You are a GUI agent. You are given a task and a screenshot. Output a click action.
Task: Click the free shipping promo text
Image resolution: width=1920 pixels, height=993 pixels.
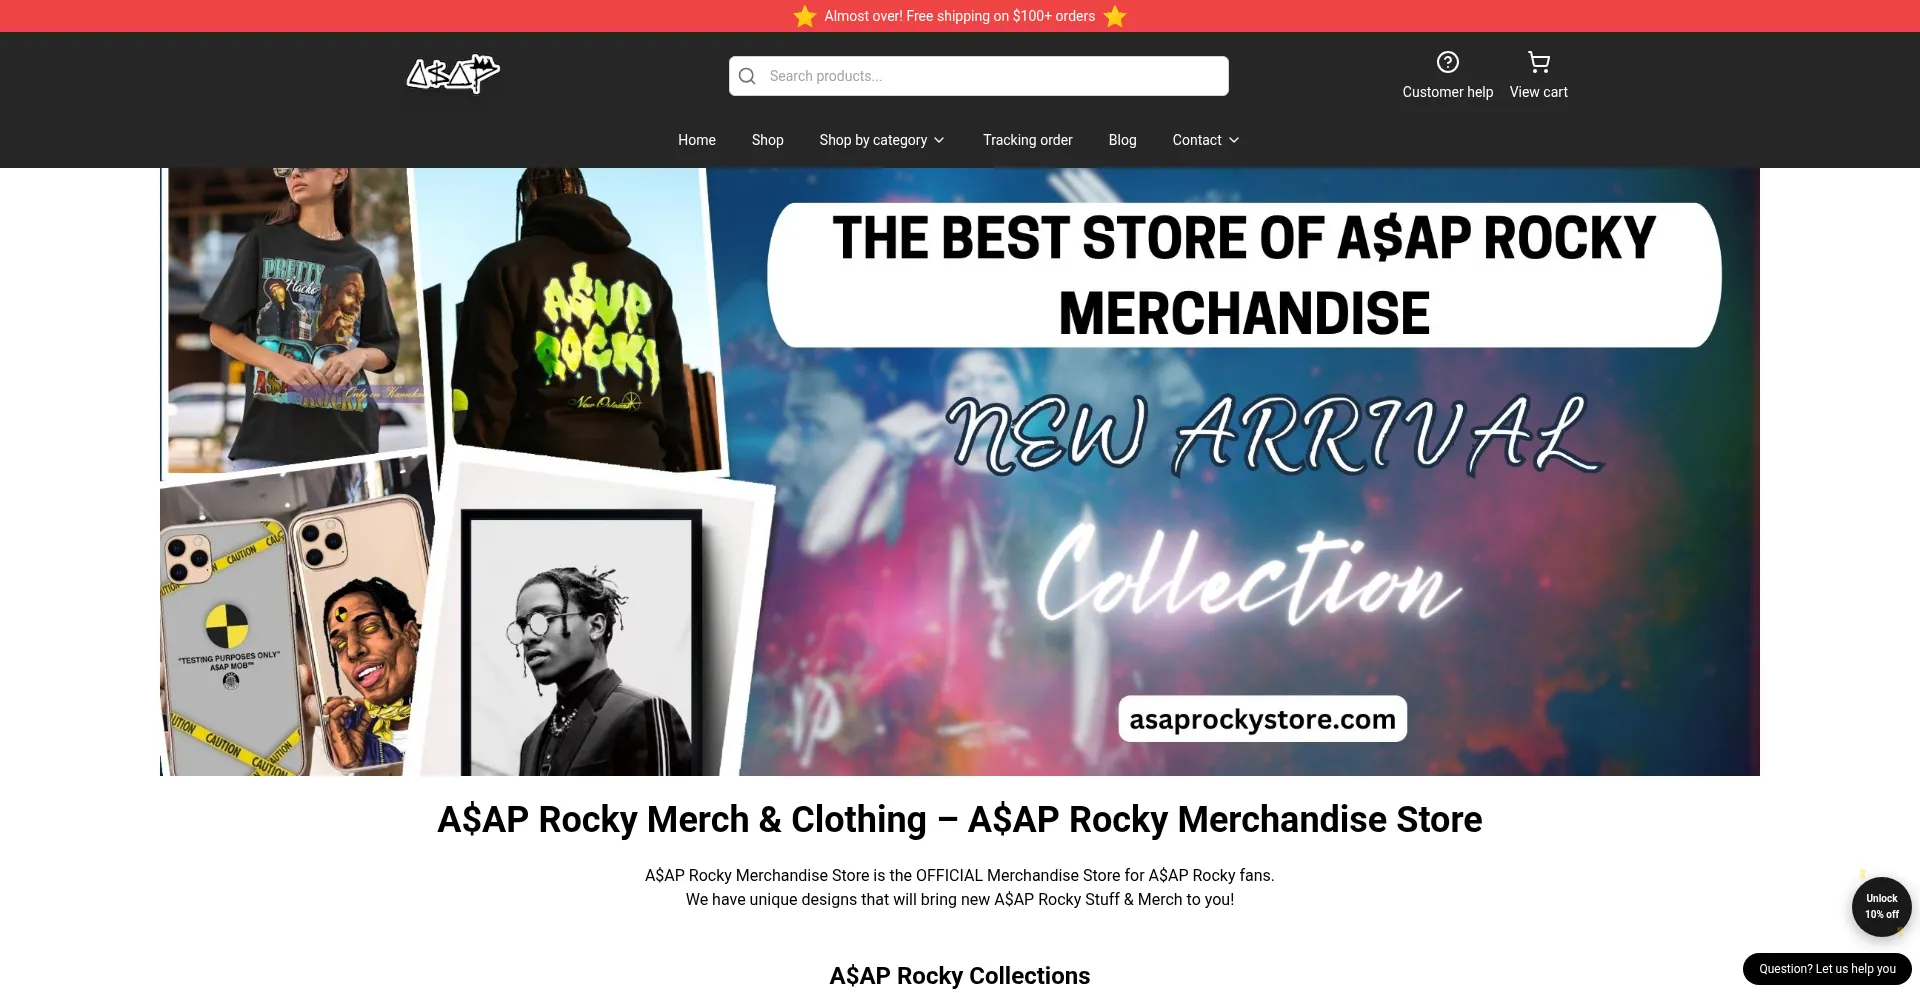click(960, 16)
